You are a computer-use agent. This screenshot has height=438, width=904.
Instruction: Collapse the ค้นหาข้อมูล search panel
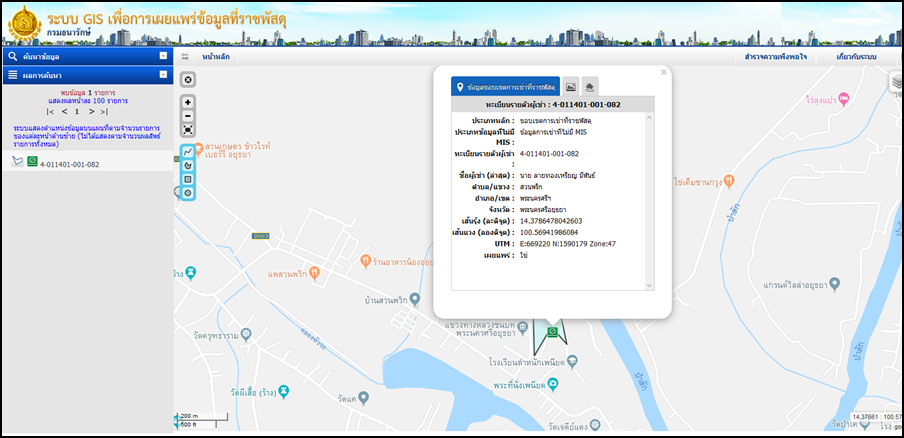[x=163, y=57]
